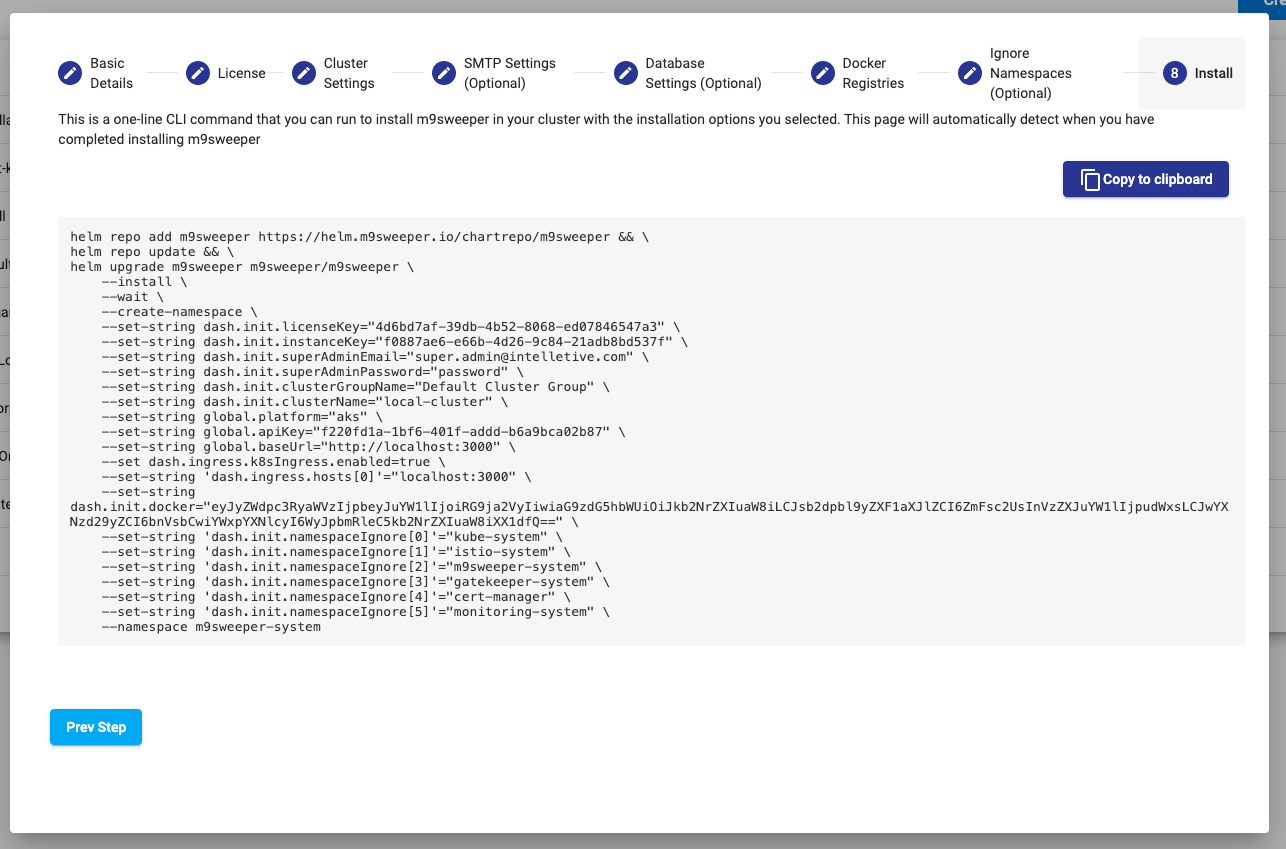
Task: Select the Ignore Namespaces (Optional) step label
Action: click(1030, 73)
